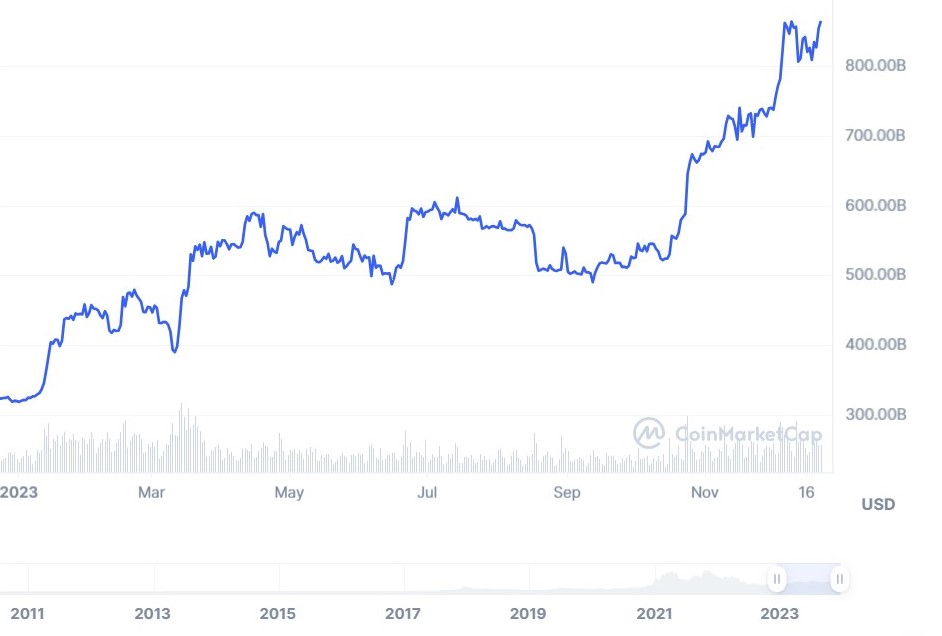Select the left pause-style range handle
942x636 pixels.
[779, 579]
